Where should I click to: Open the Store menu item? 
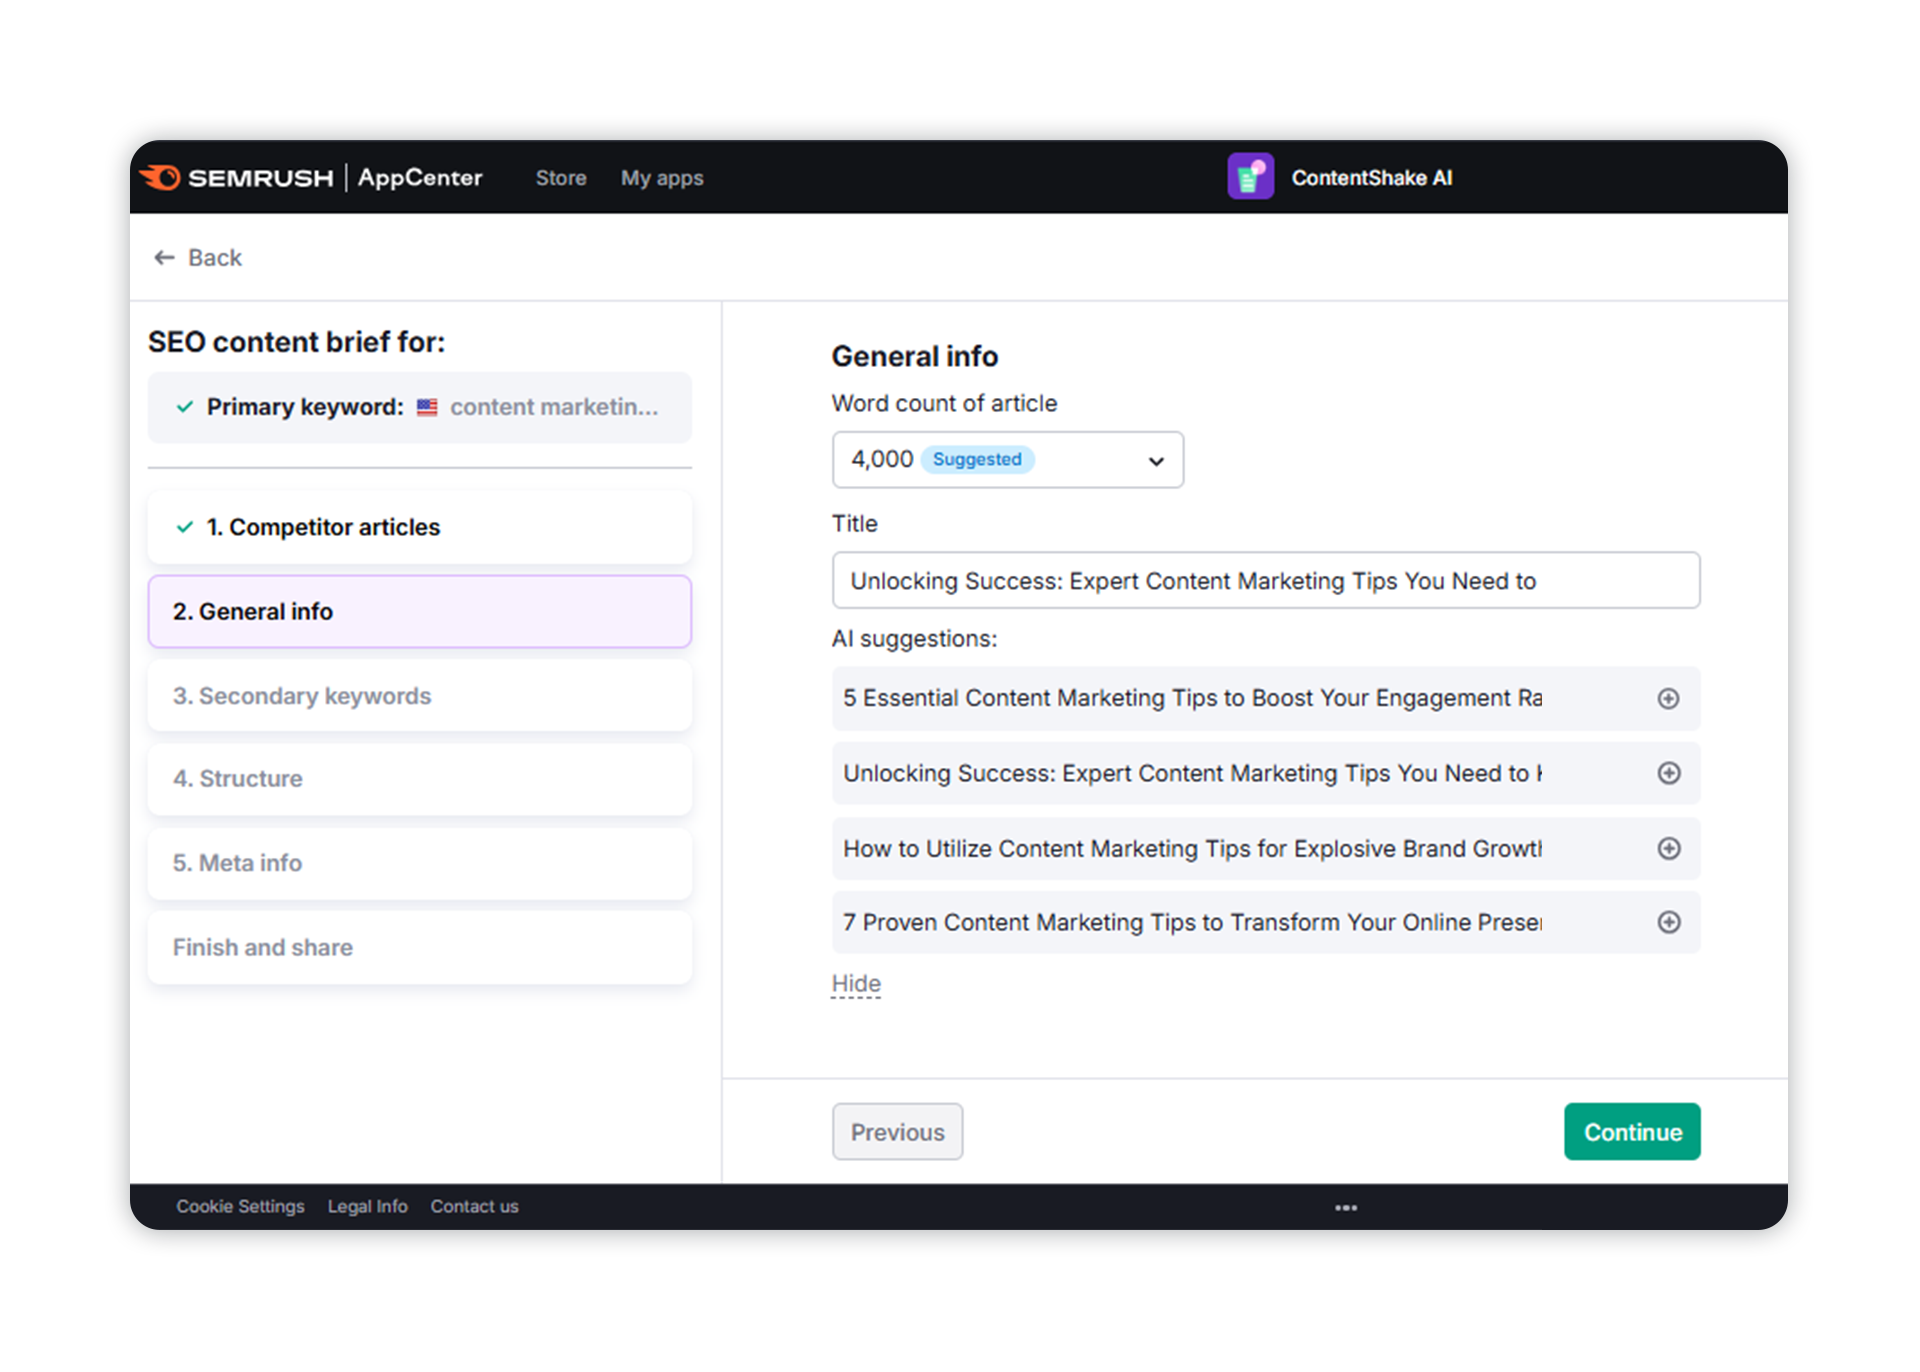click(560, 178)
